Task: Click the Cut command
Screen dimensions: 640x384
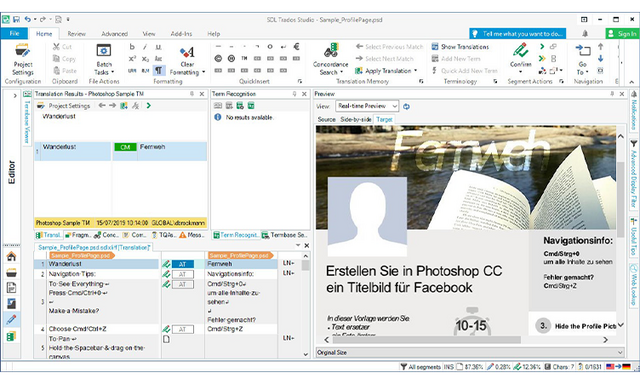Action: tap(62, 47)
